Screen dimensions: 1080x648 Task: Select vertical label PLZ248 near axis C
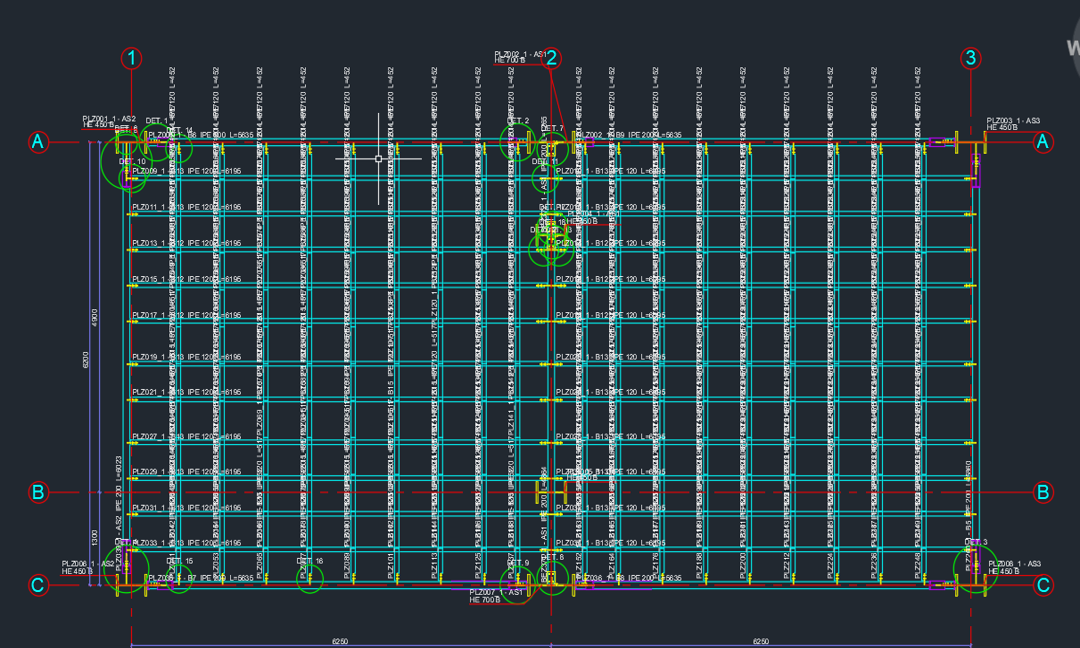click(x=917, y=565)
